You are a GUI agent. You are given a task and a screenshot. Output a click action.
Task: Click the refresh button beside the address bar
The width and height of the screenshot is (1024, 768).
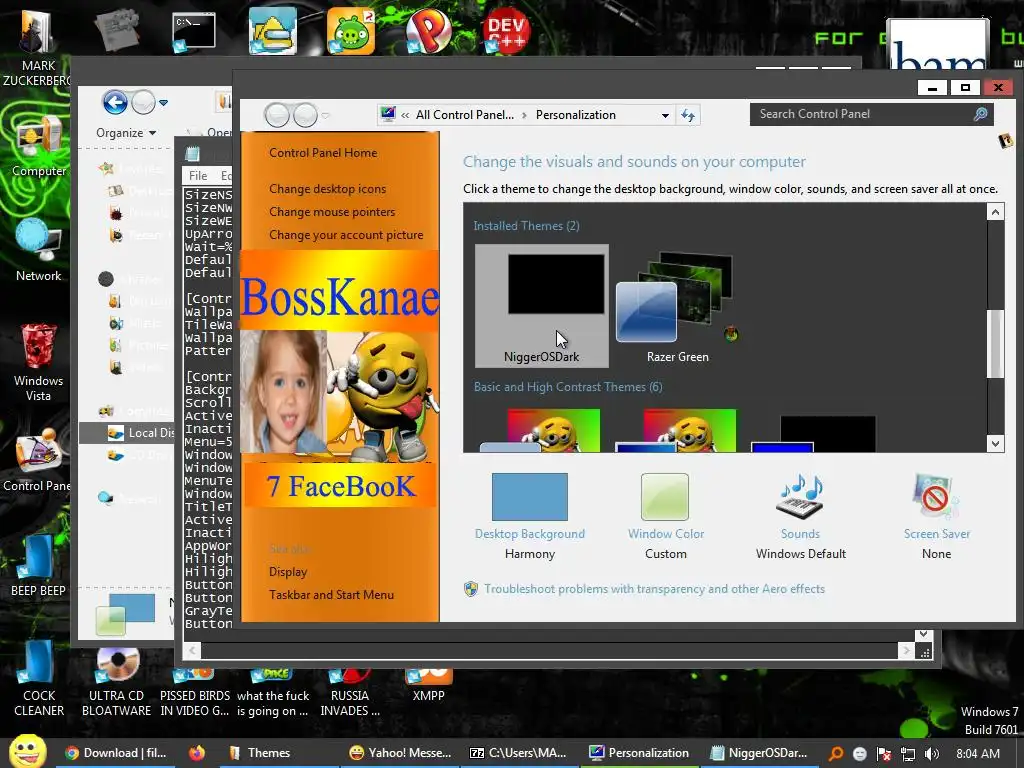pos(688,116)
